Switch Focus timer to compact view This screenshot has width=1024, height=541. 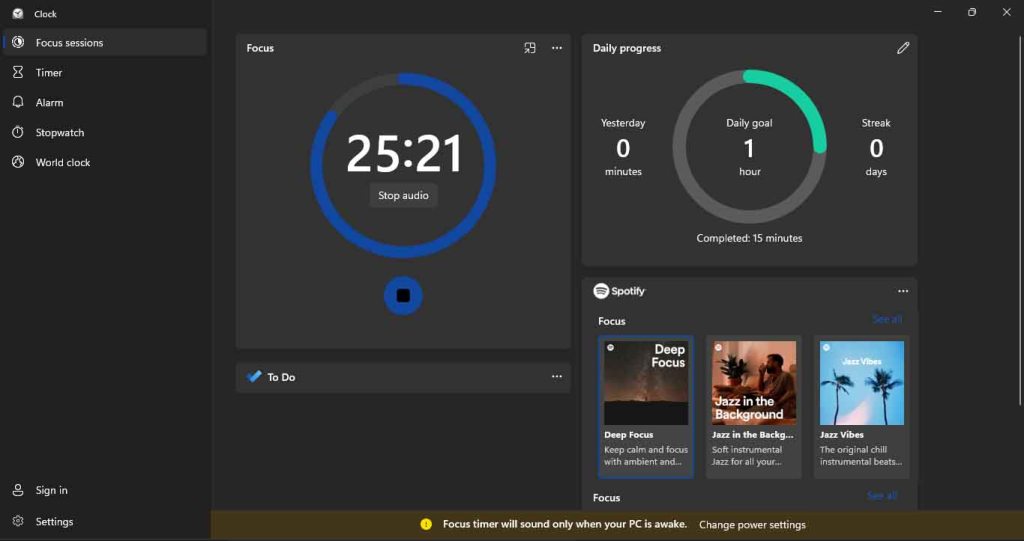[530, 48]
